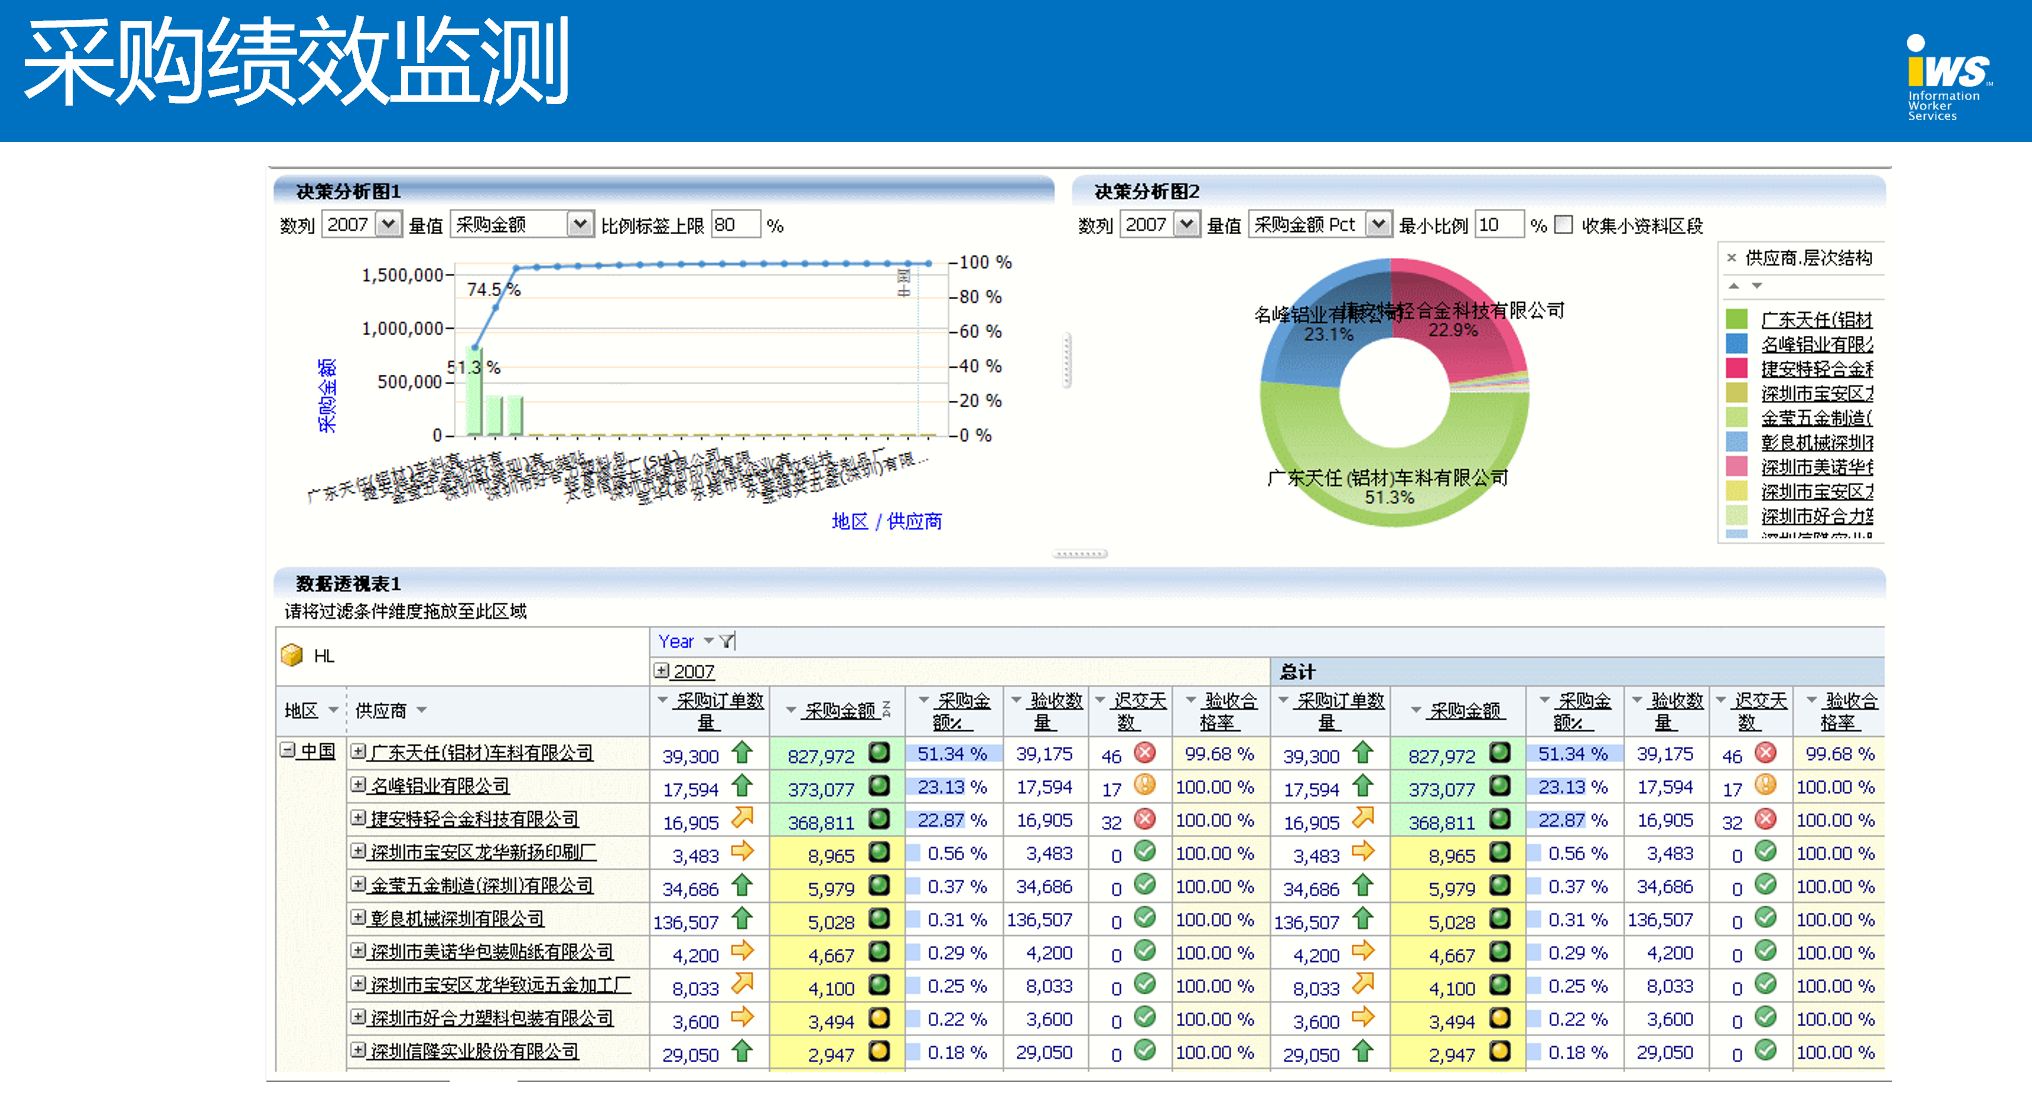This screenshot has height=1118, width=2032.
Task: Click the orange warning icon next to 17 in 2007
Action: (x=1145, y=786)
